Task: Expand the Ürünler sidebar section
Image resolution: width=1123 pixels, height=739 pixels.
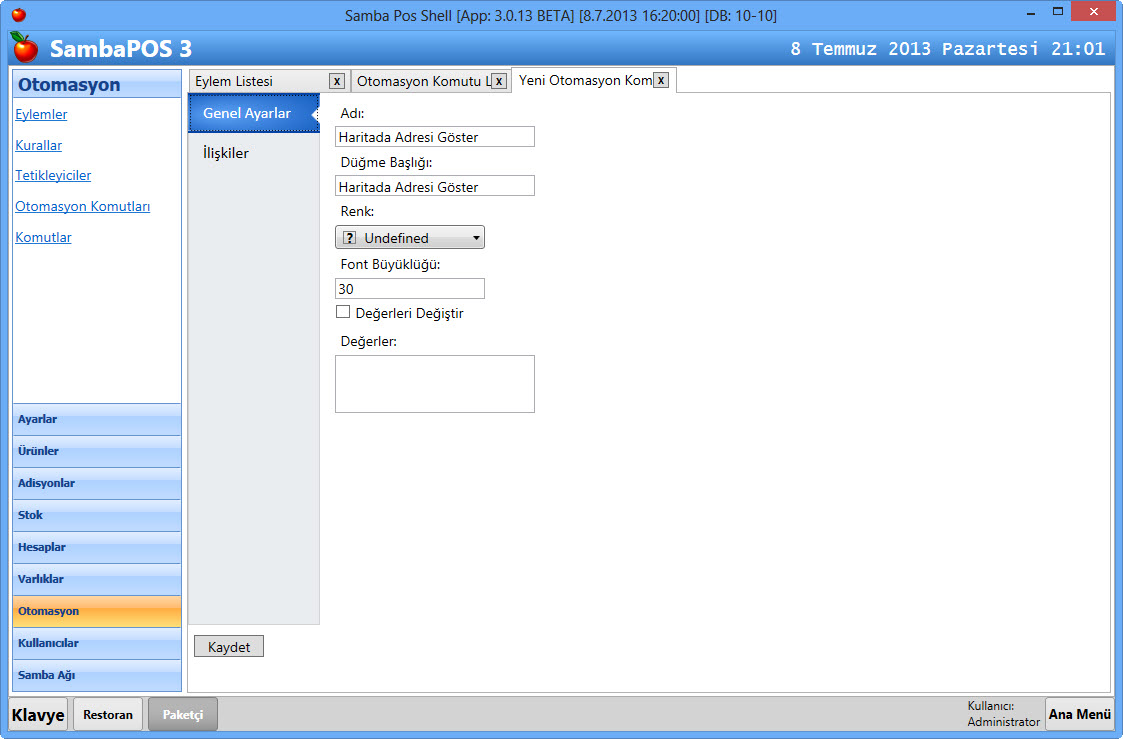Action: click(97, 451)
